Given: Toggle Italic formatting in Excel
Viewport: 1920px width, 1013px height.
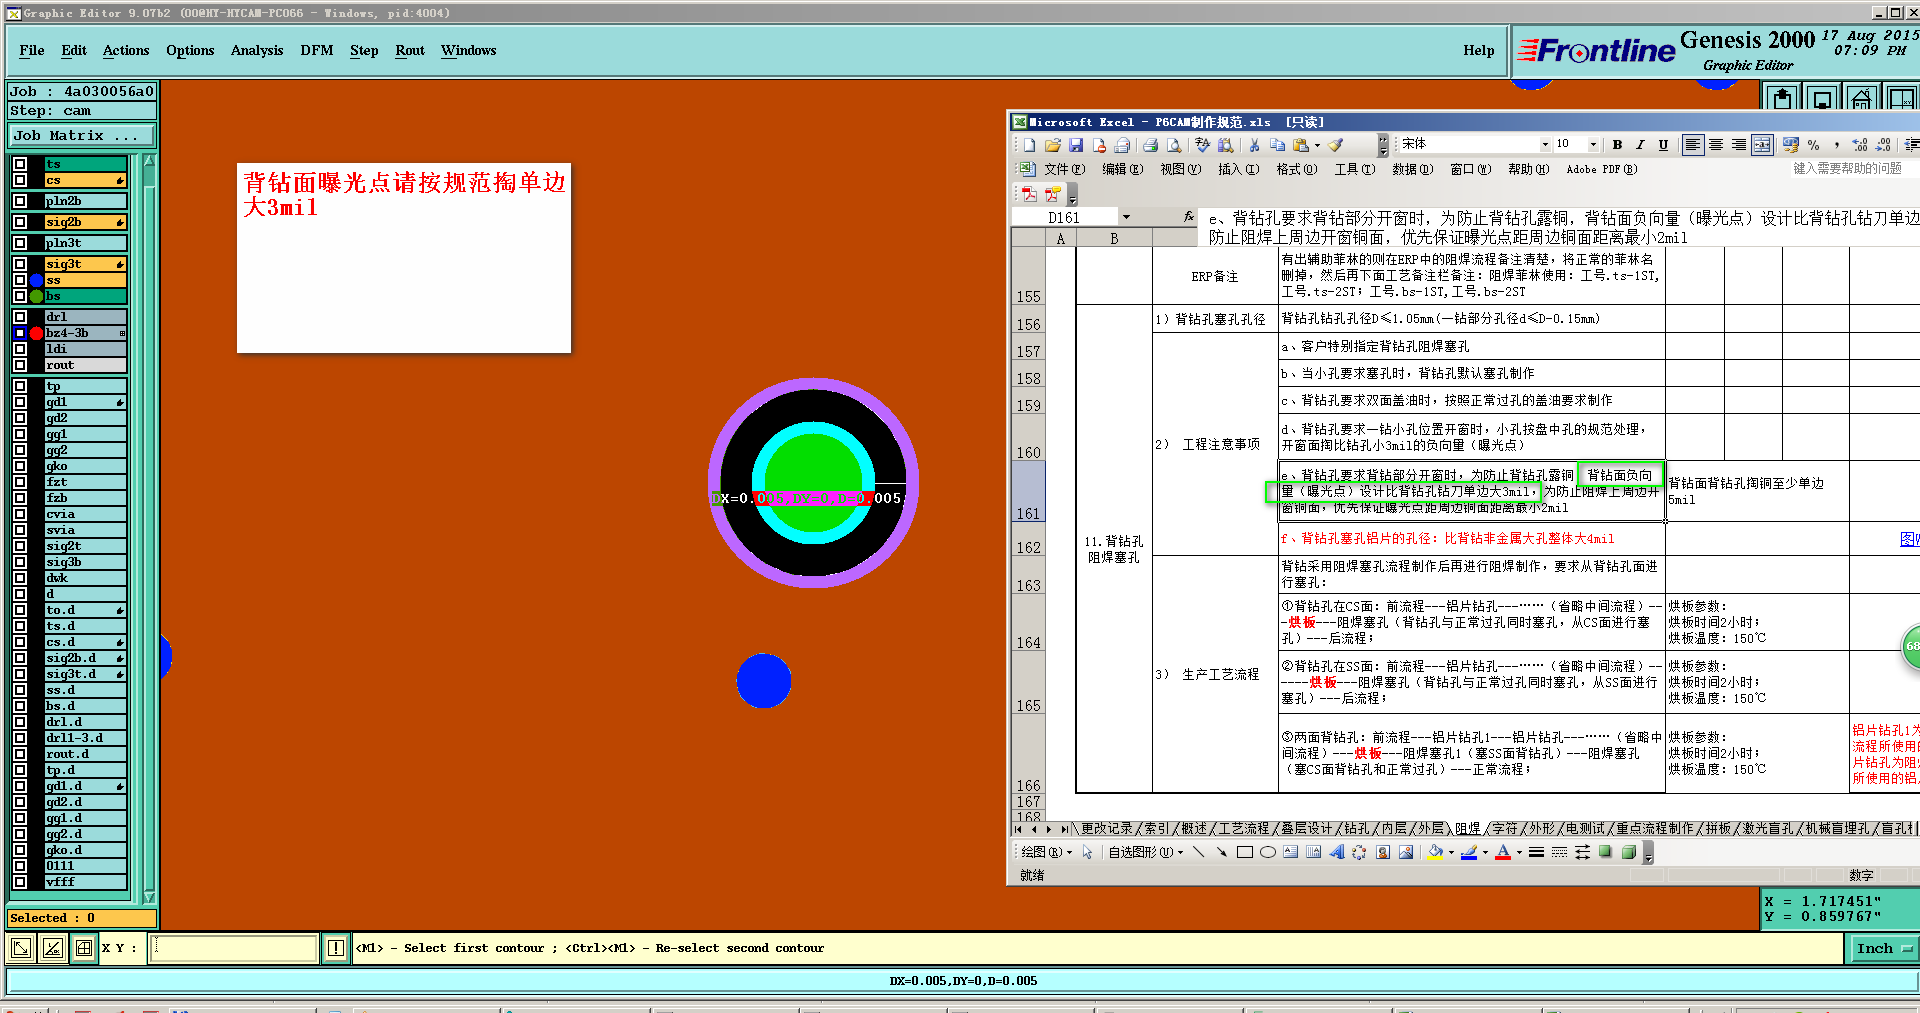Looking at the screenshot, I should [x=1640, y=145].
